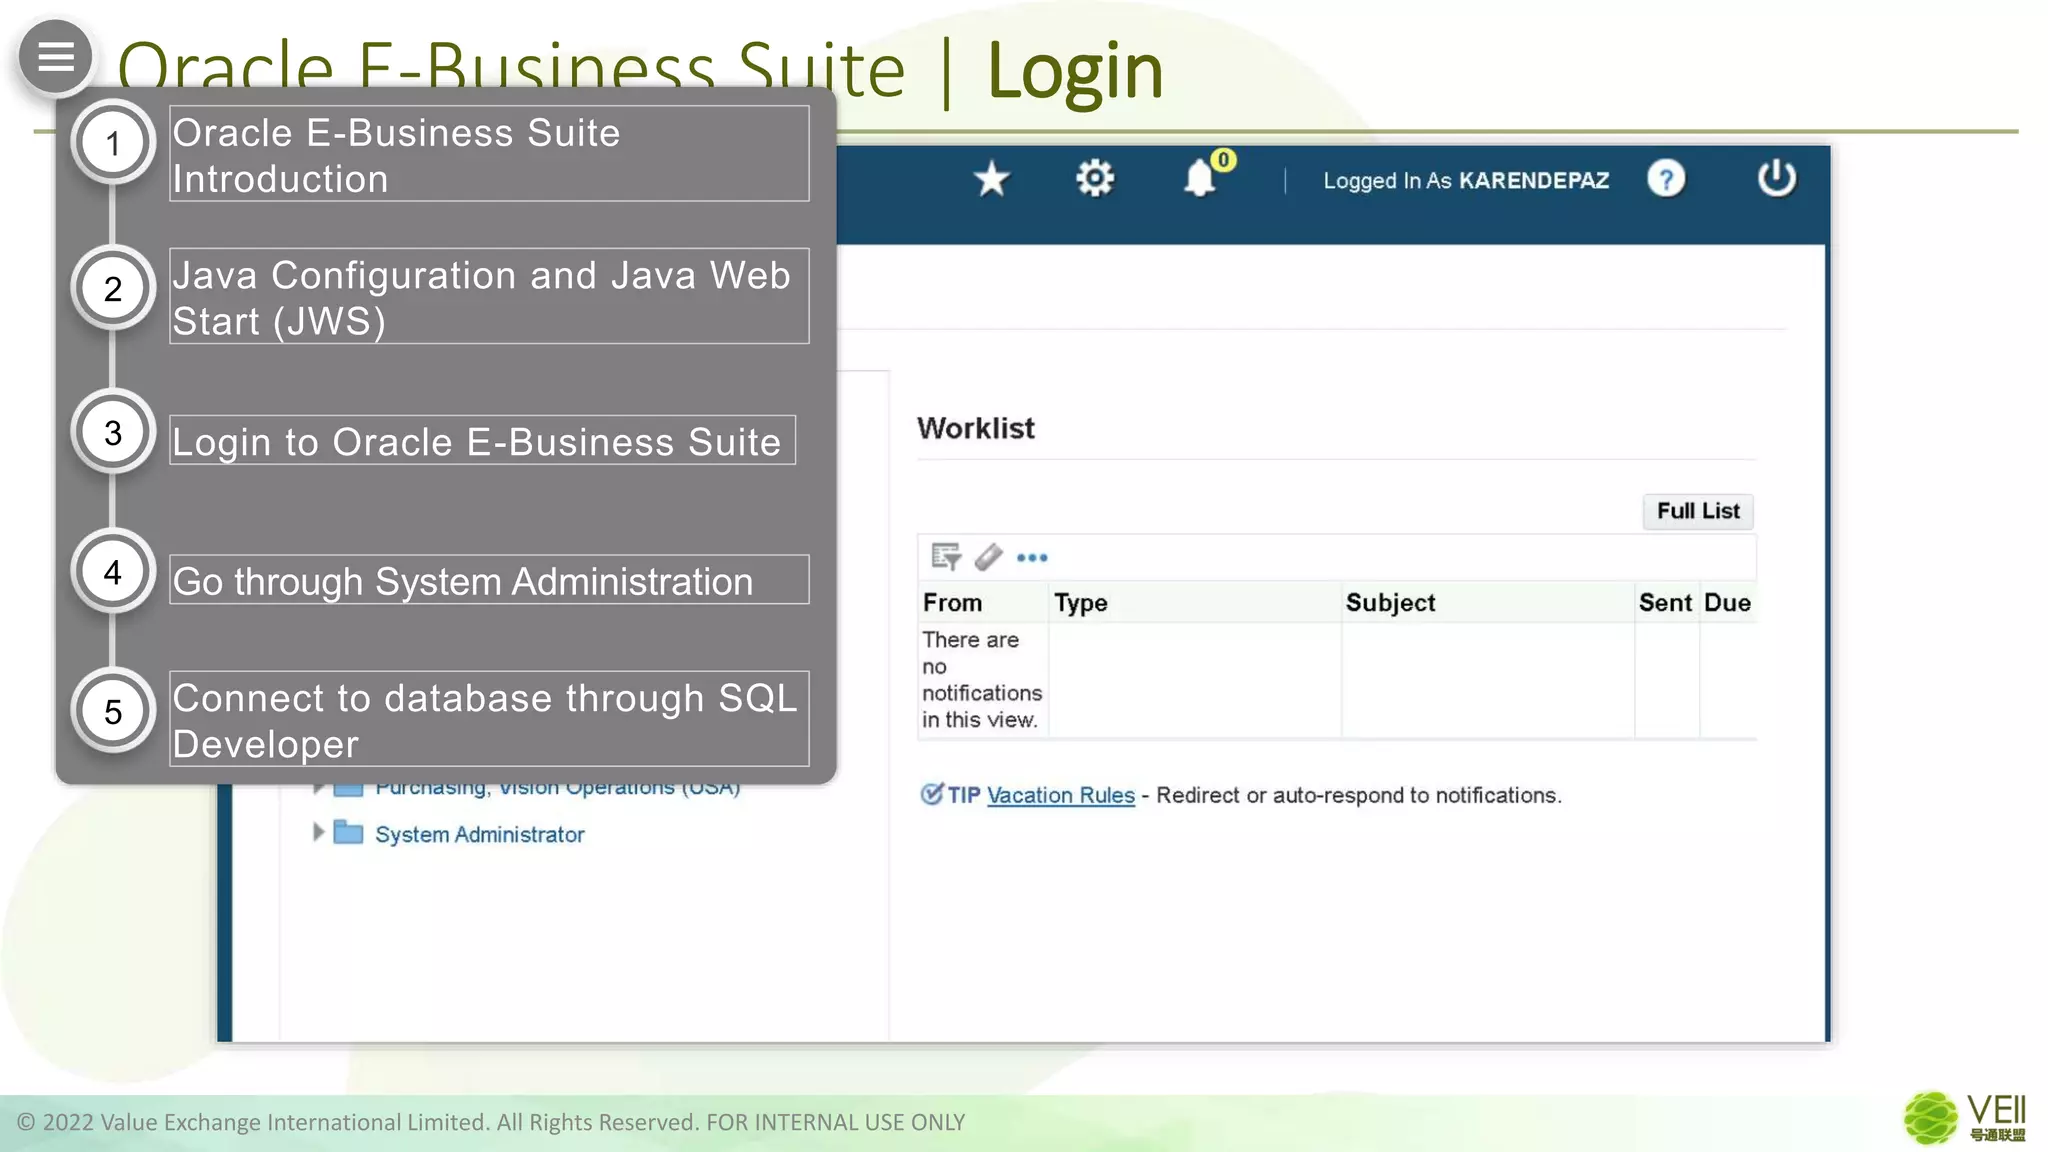Click the Logout power icon

tap(1777, 179)
